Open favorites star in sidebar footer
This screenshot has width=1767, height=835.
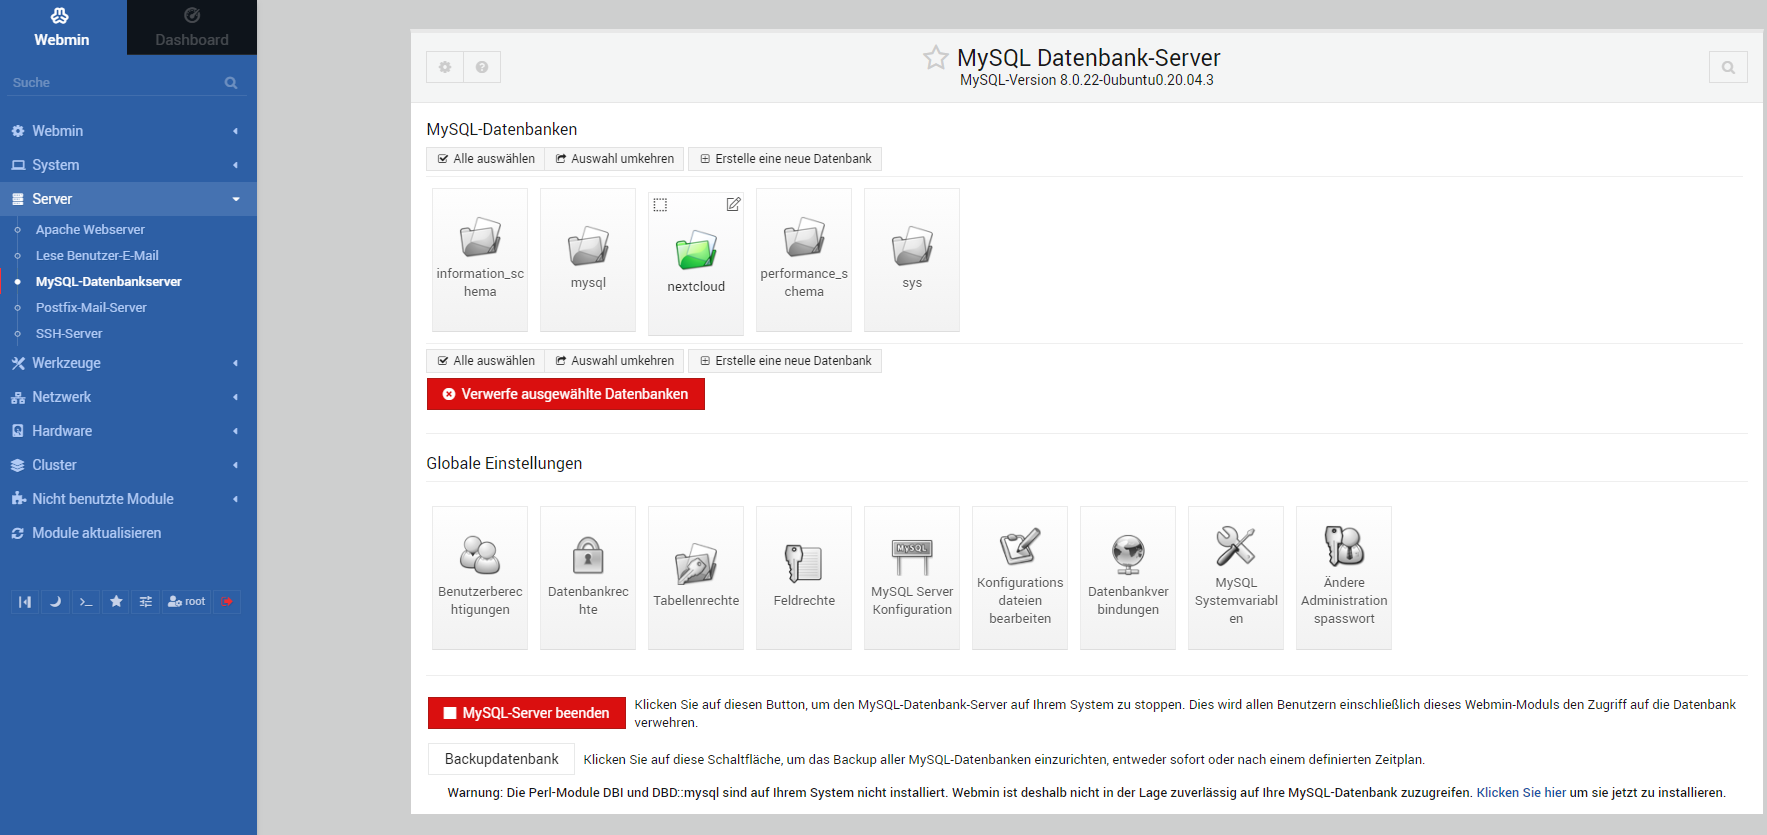116,601
